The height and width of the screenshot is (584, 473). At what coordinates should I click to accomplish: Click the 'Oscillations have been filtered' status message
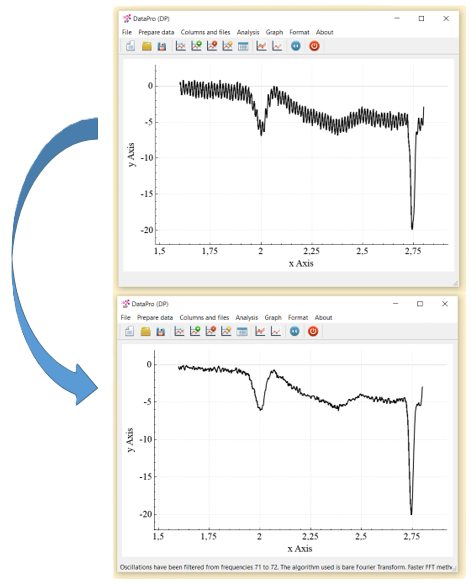tap(286, 567)
